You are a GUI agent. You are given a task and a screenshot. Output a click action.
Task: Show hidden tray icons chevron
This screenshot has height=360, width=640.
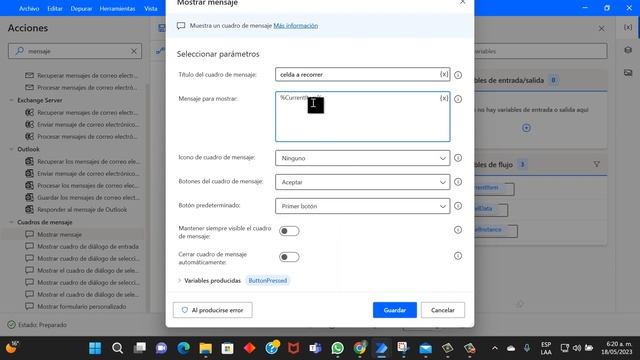click(x=495, y=348)
